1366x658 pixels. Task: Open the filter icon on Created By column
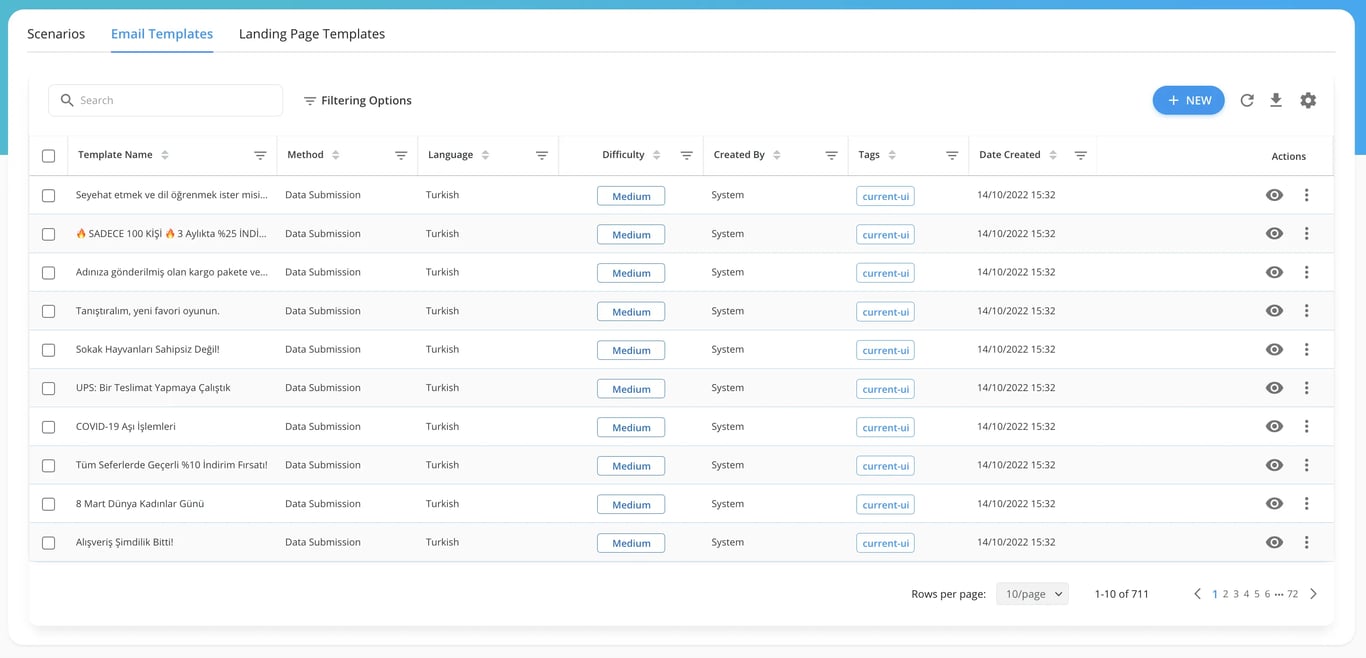(x=831, y=154)
